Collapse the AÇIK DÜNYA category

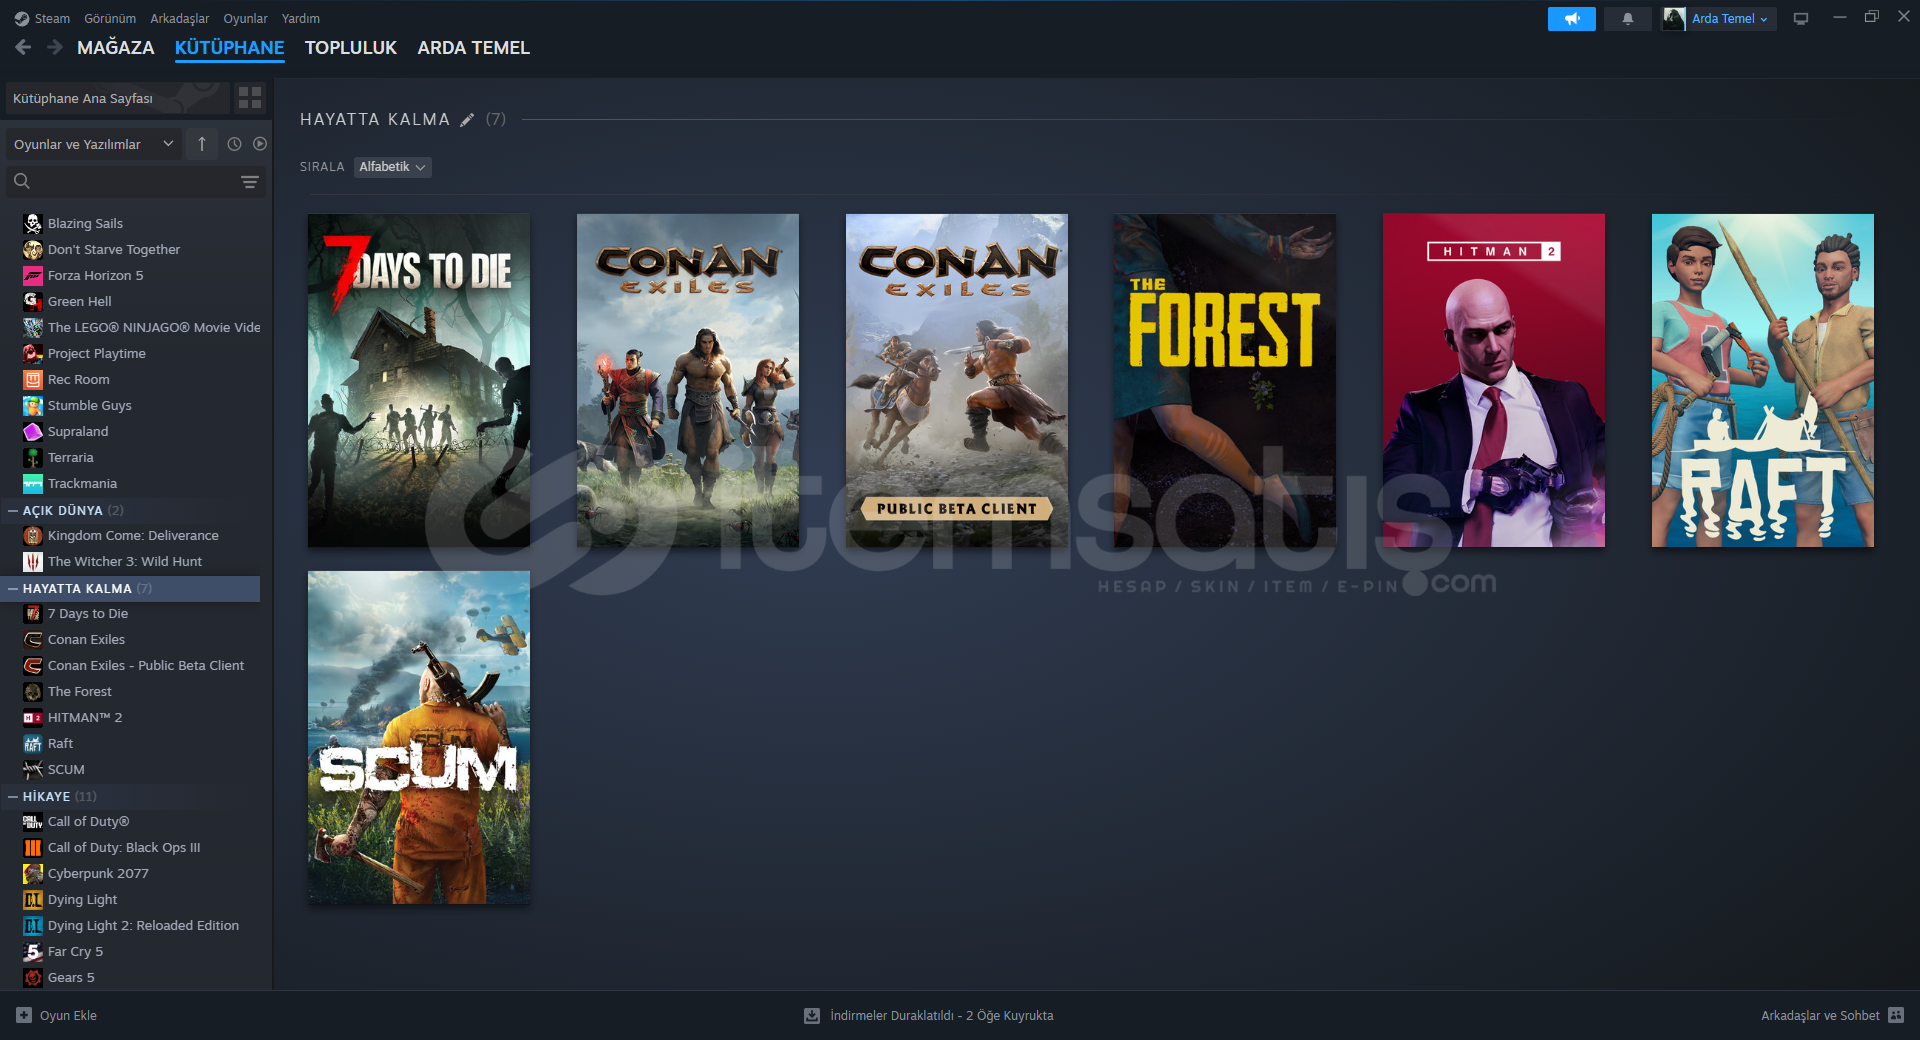(x=13, y=510)
